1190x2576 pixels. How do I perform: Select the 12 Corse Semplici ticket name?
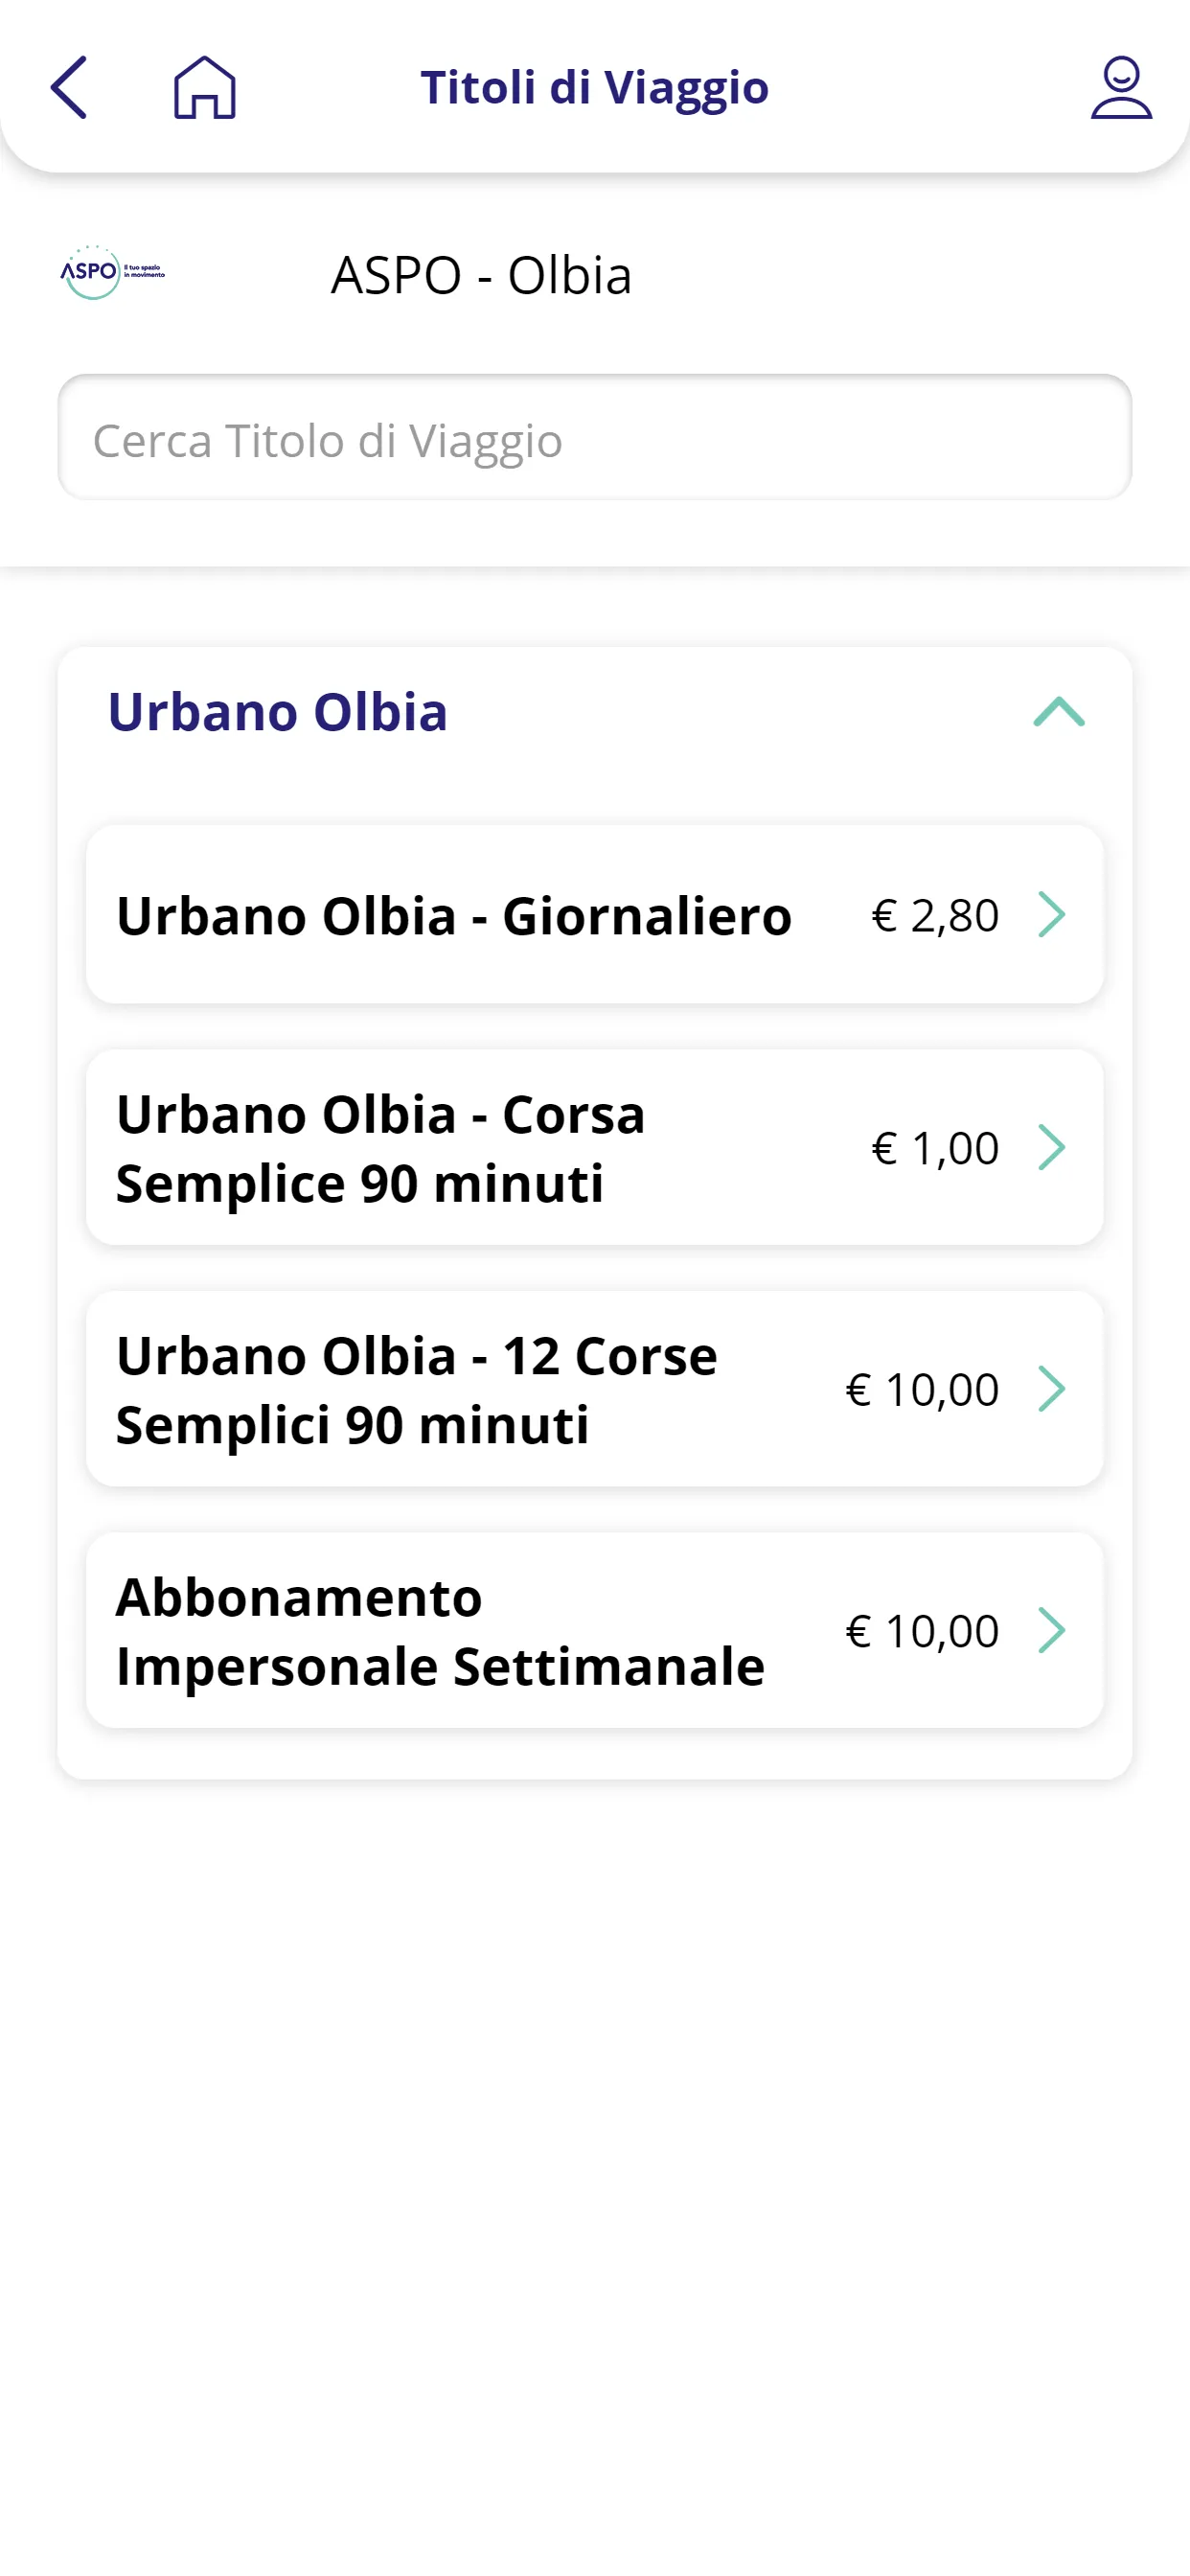pyautogui.click(x=416, y=1390)
